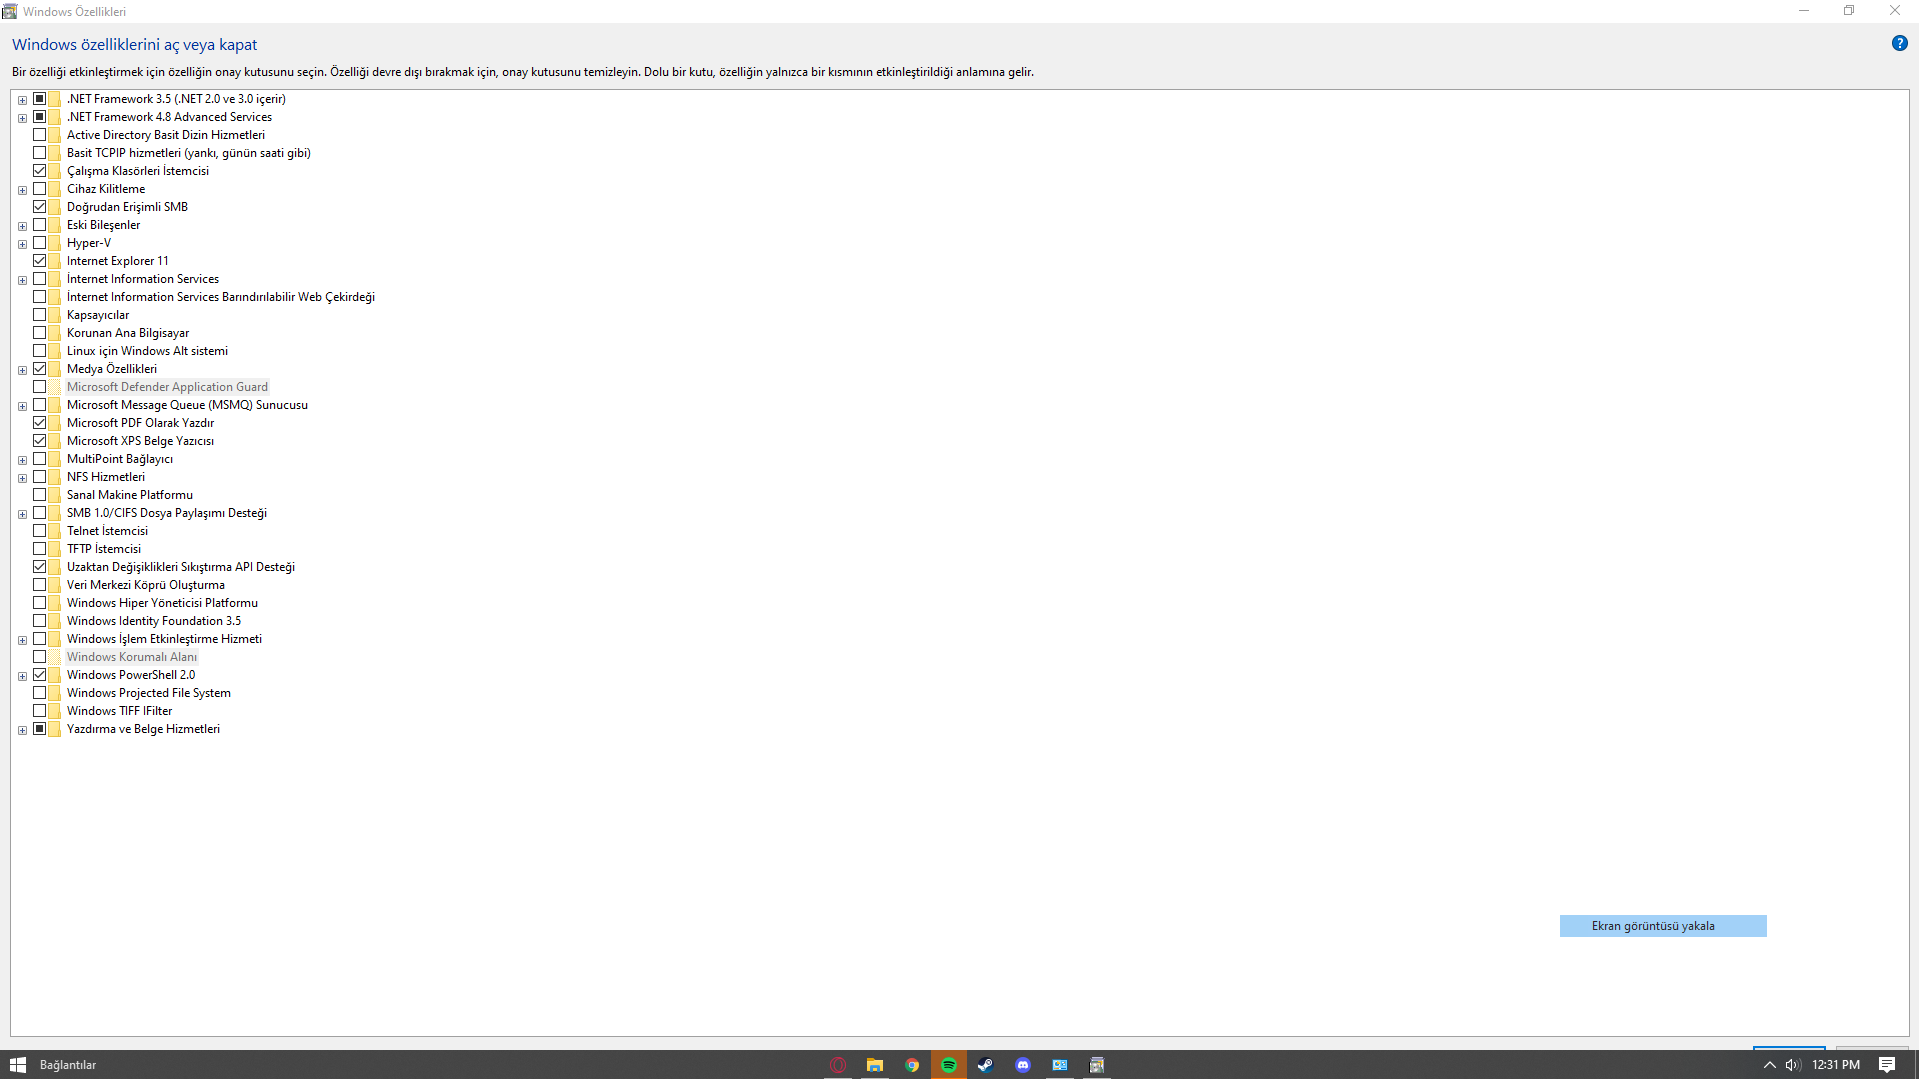The width and height of the screenshot is (1919, 1079).
Task: Click the folder icon beside Hyper-V
Action: tap(54, 243)
